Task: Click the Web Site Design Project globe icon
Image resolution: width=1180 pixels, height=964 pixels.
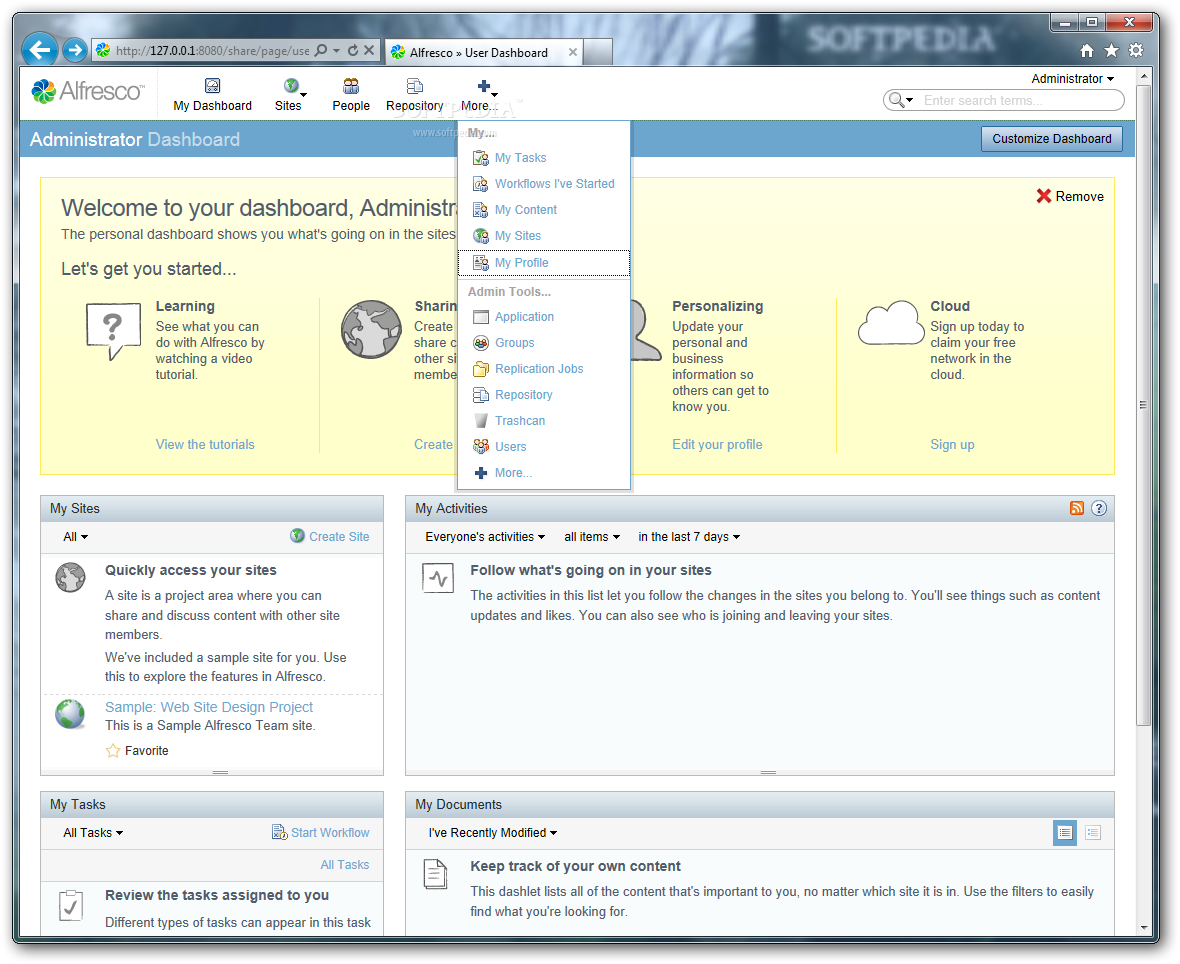Action: [70, 713]
